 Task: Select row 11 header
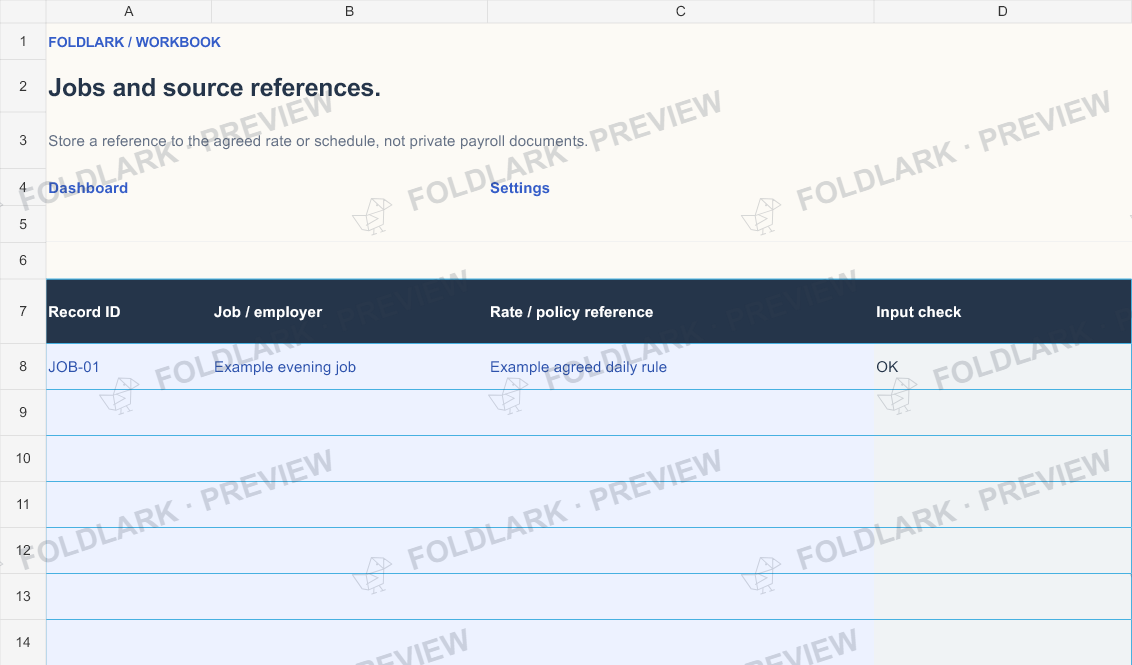[x=23, y=504]
